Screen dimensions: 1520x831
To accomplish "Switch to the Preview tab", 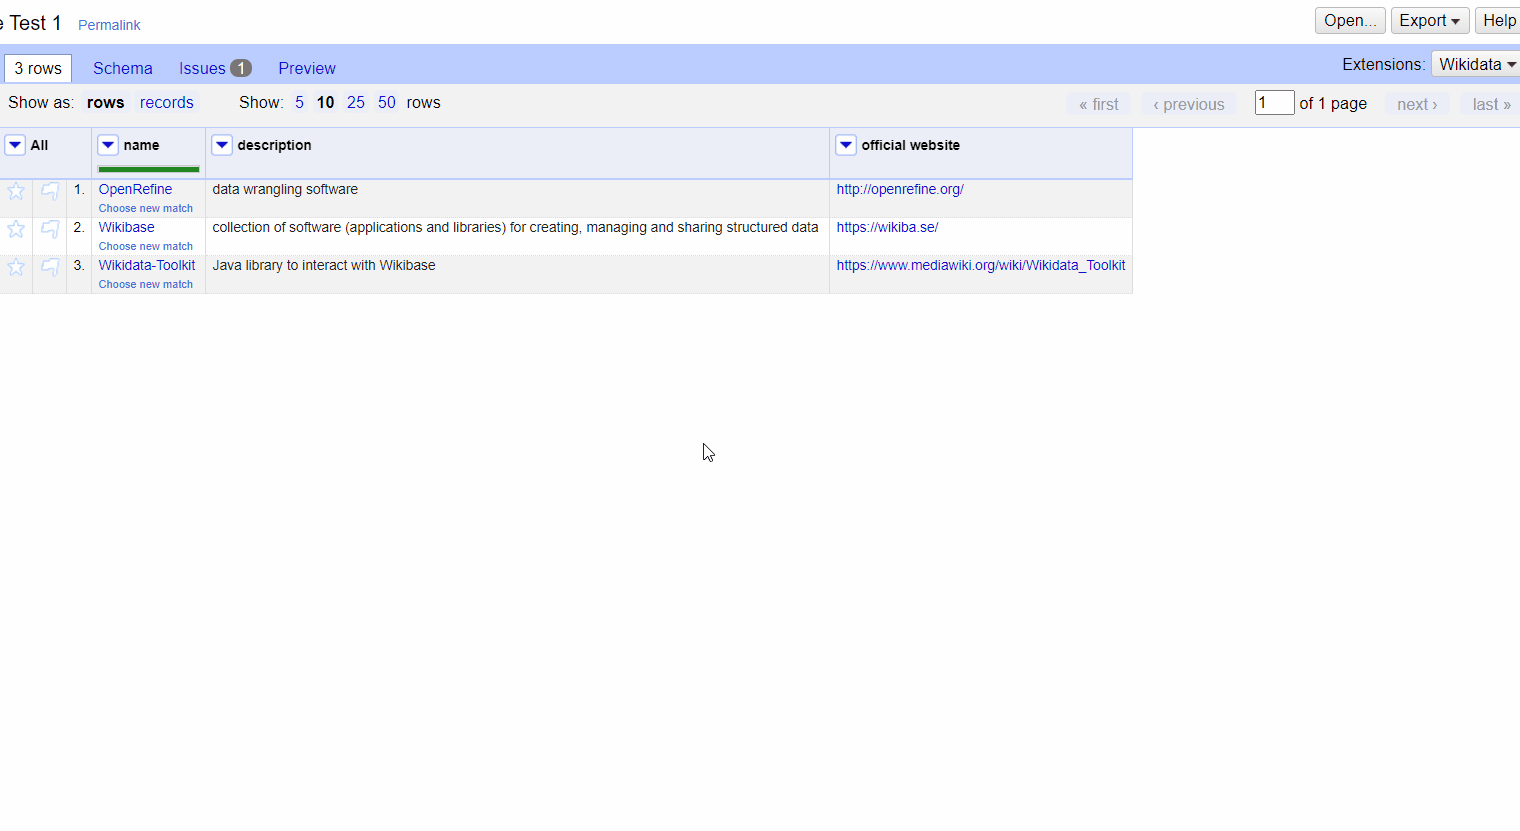I will 307,68.
